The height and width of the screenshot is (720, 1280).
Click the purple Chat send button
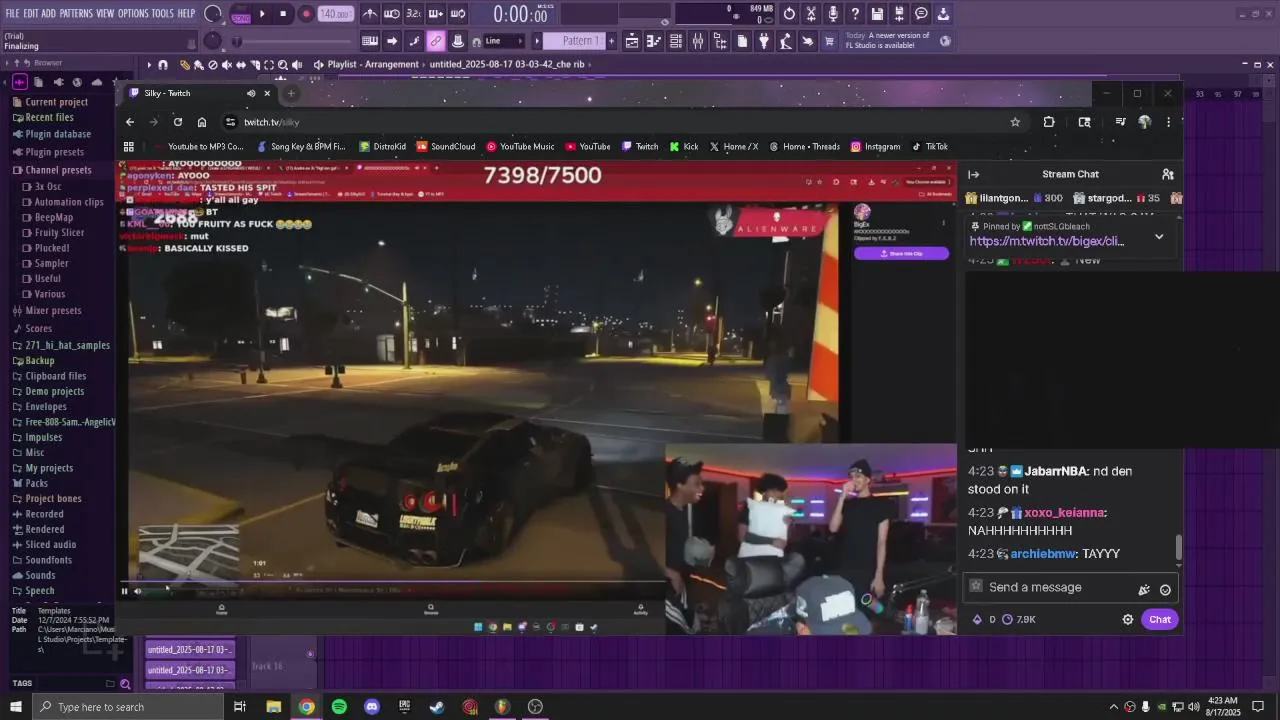pyautogui.click(x=1160, y=620)
